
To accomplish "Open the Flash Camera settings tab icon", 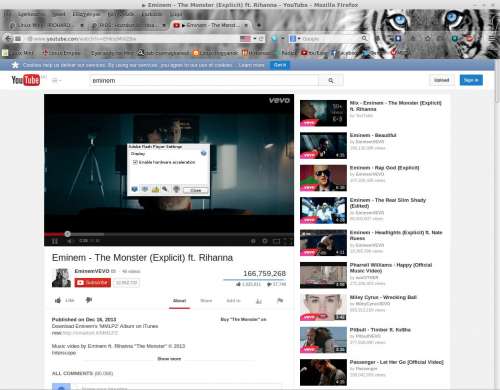I will tap(176, 189).
